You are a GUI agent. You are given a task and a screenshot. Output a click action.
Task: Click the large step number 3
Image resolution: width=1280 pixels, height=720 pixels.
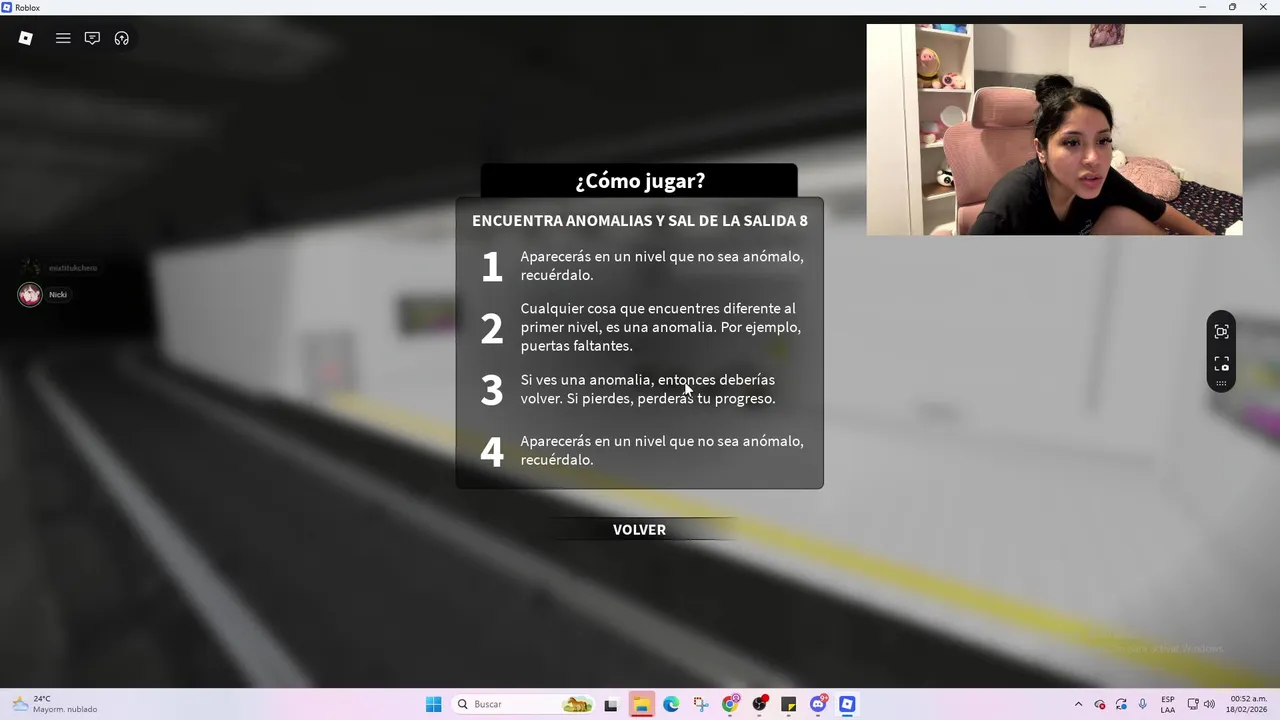click(491, 390)
